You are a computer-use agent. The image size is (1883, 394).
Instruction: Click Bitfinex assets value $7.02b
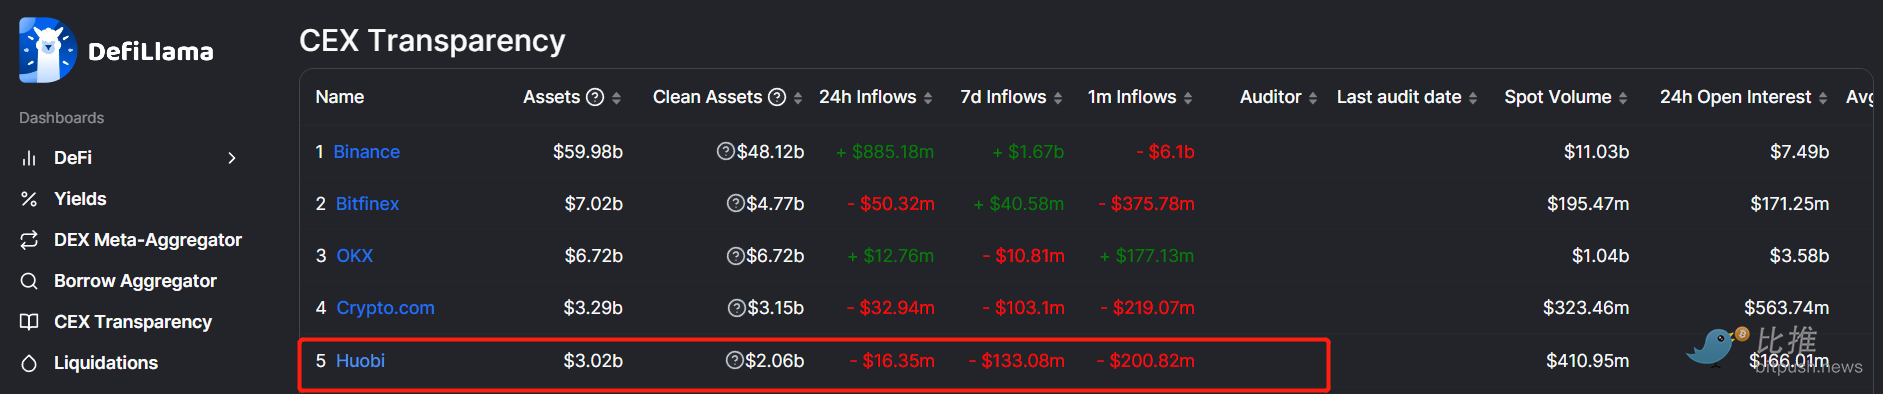594,204
